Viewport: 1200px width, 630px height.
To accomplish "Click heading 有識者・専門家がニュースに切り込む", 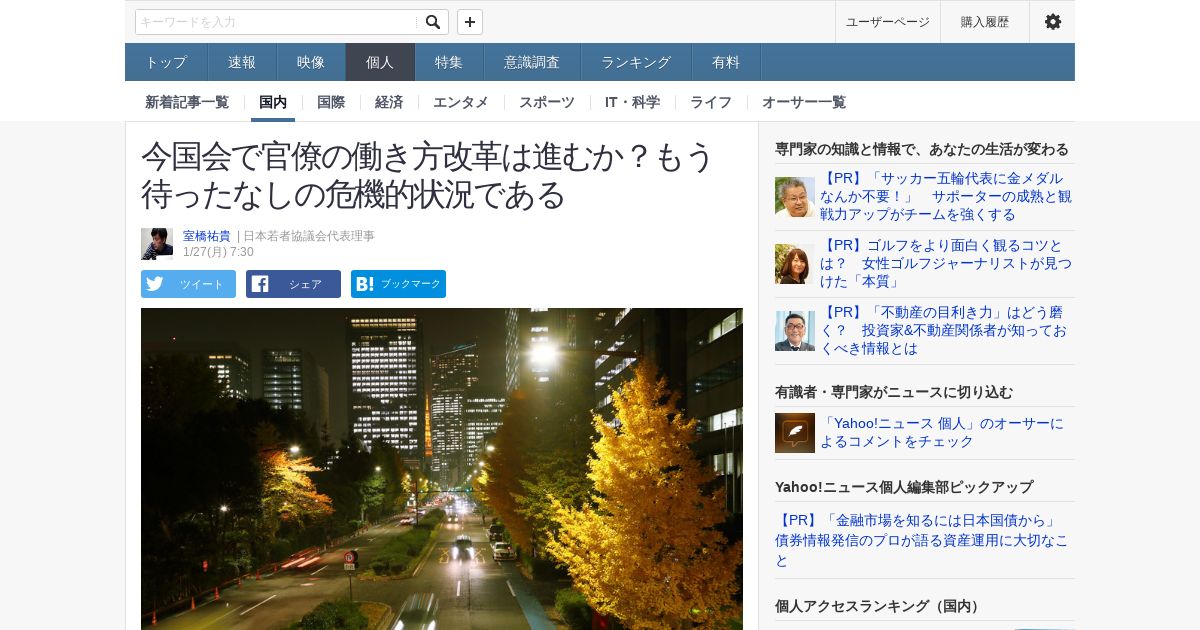I will (x=894, y=392).
